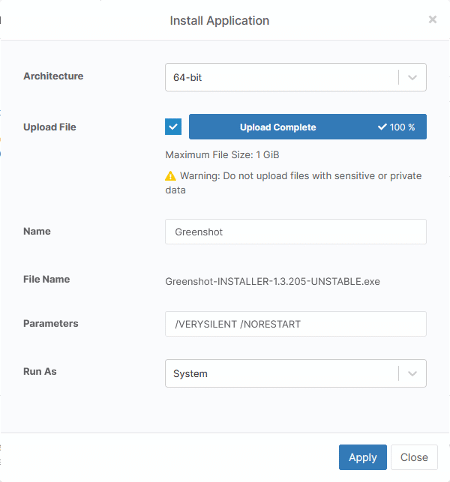Click the Install Application dialog title
Image resolution: width=450 pixels, height=482 pixels.
point(220,21)
